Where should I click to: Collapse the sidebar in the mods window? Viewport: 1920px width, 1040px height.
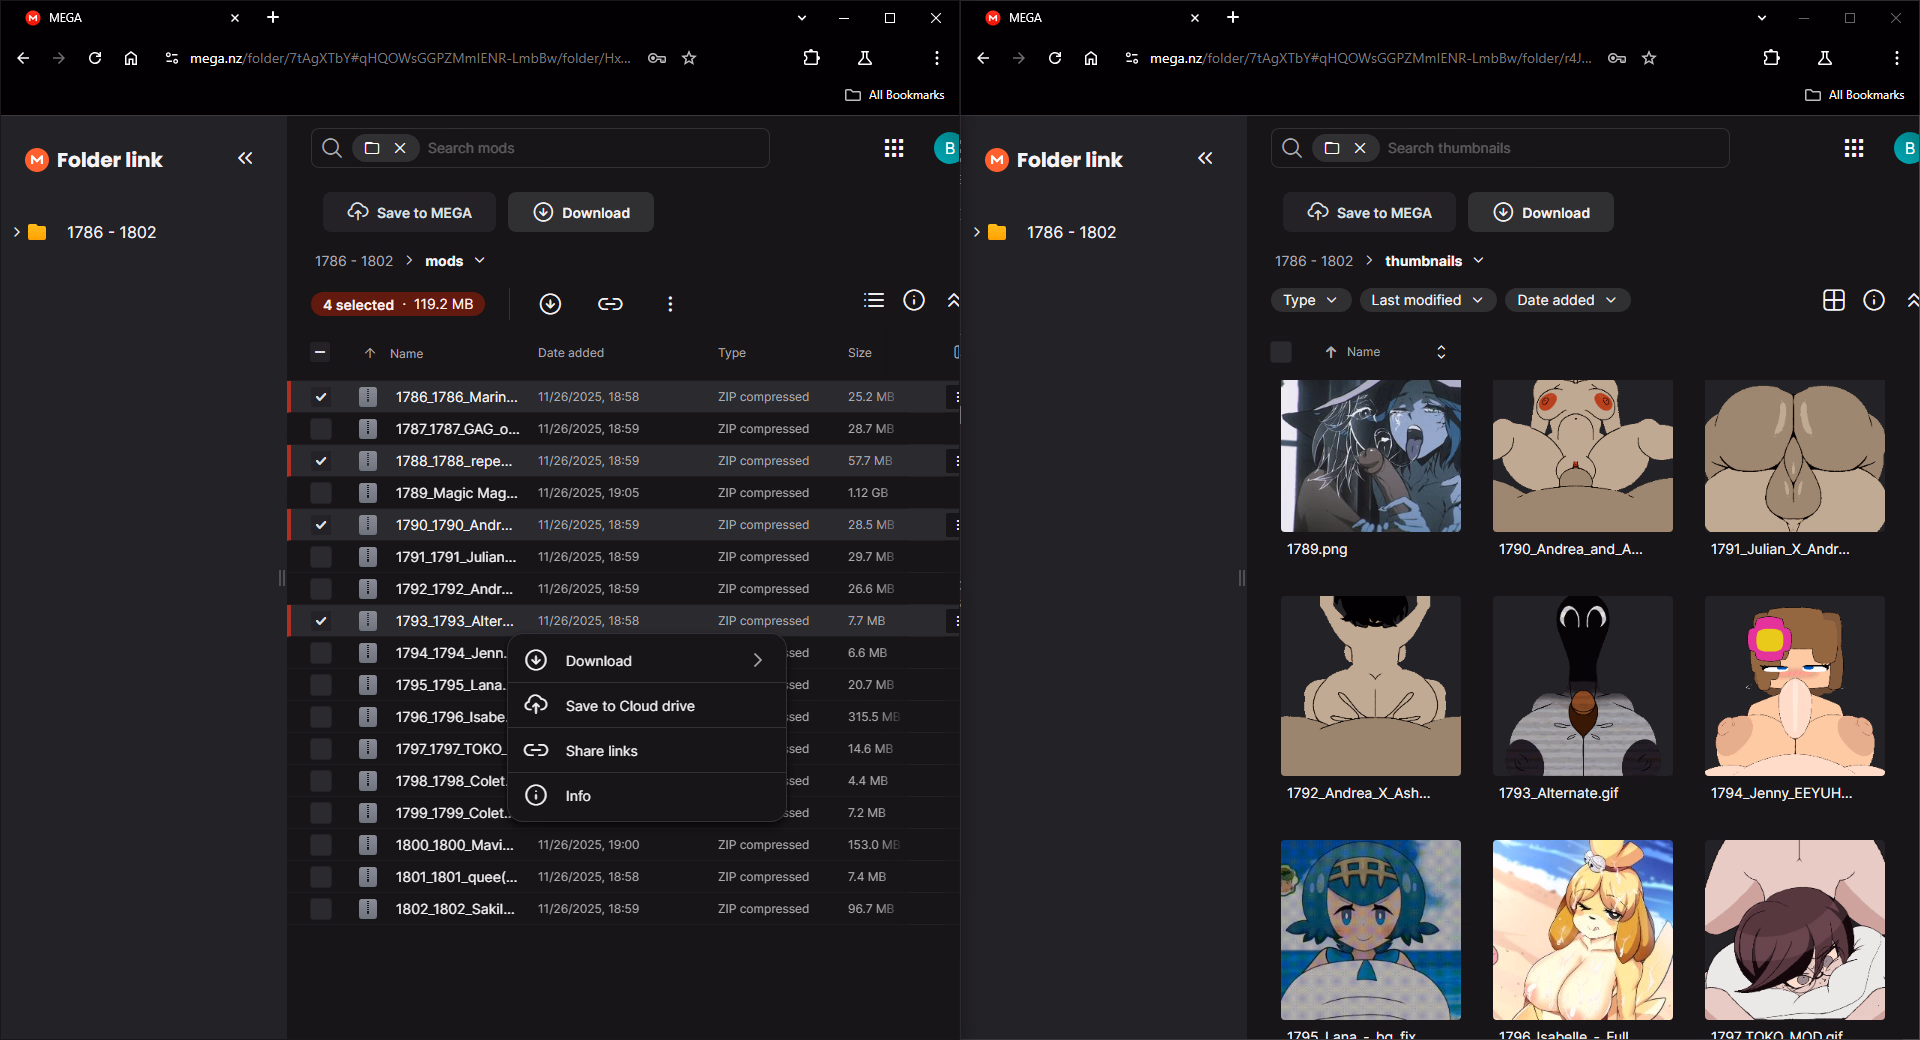(x=245, y=158)
